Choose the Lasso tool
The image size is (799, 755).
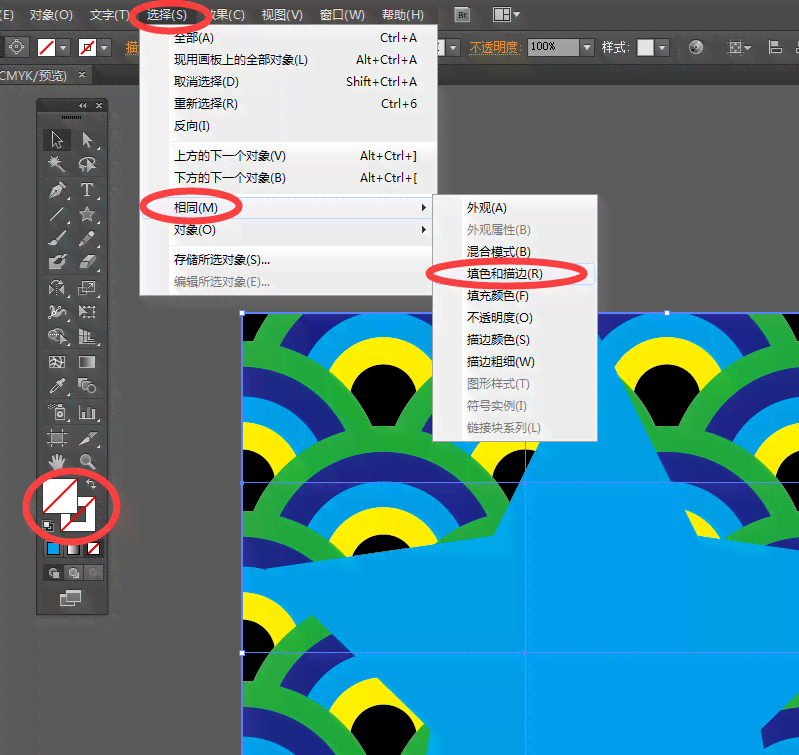coord(87,164)
